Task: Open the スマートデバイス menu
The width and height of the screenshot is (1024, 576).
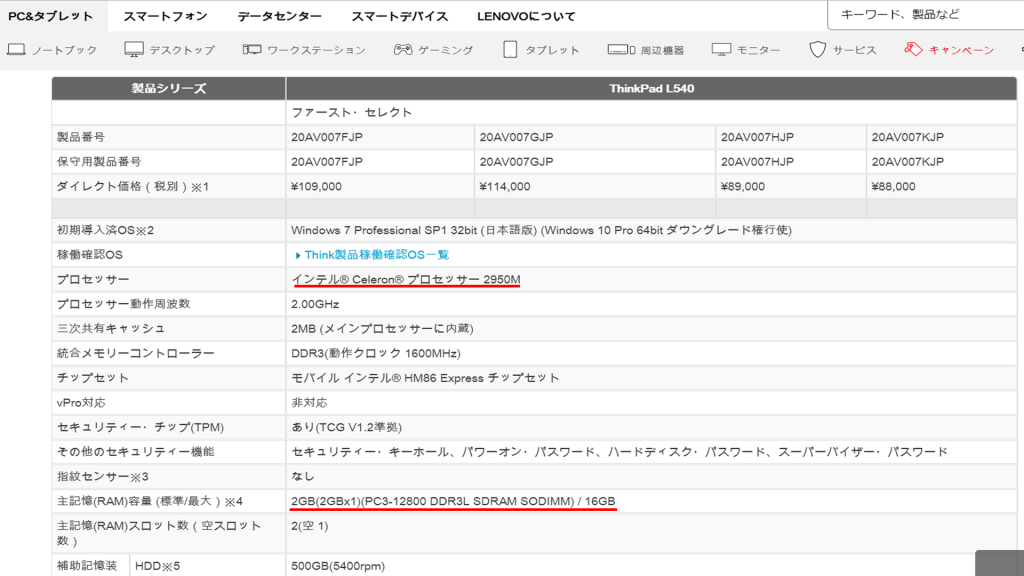Action: pos(399,16)
